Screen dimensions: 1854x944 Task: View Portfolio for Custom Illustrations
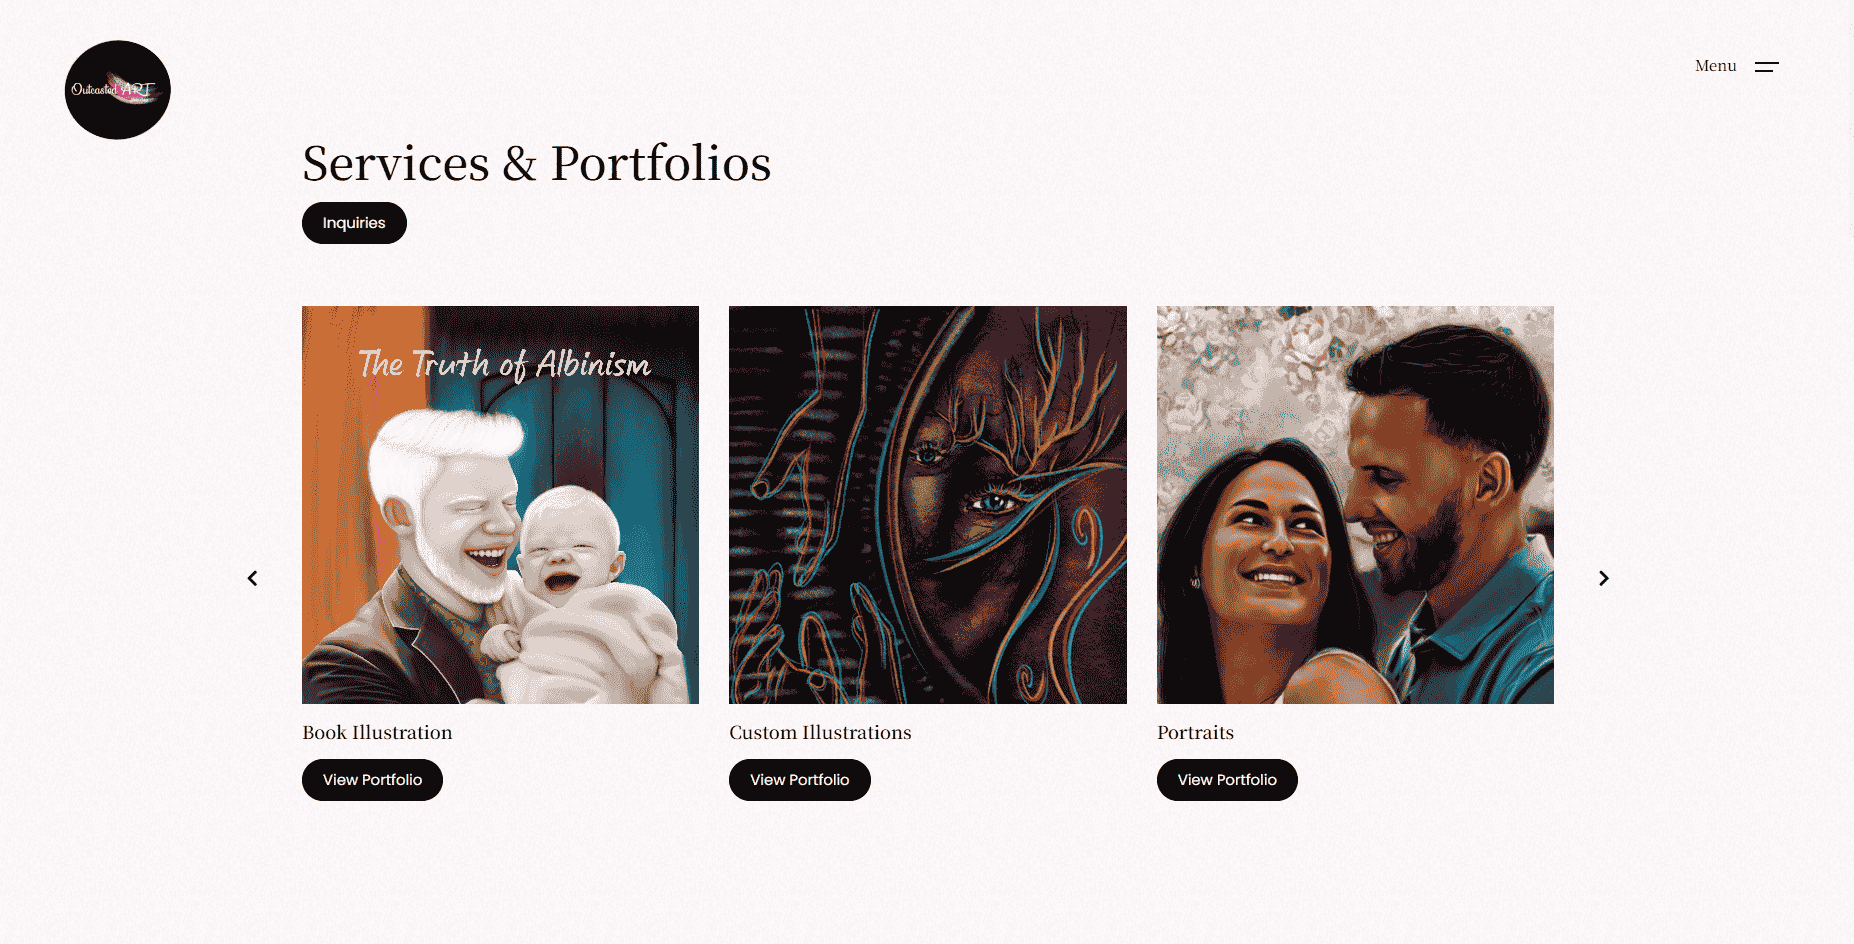[x=799, y=780]
